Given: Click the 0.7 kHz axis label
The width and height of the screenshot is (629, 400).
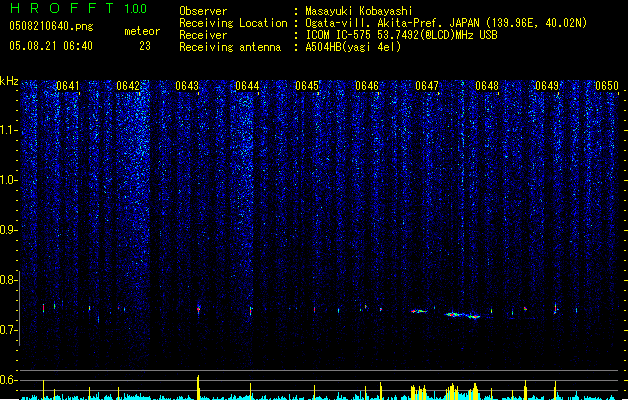Looking at the screenshot, I should pyautogui.click(x=9, y=330).
